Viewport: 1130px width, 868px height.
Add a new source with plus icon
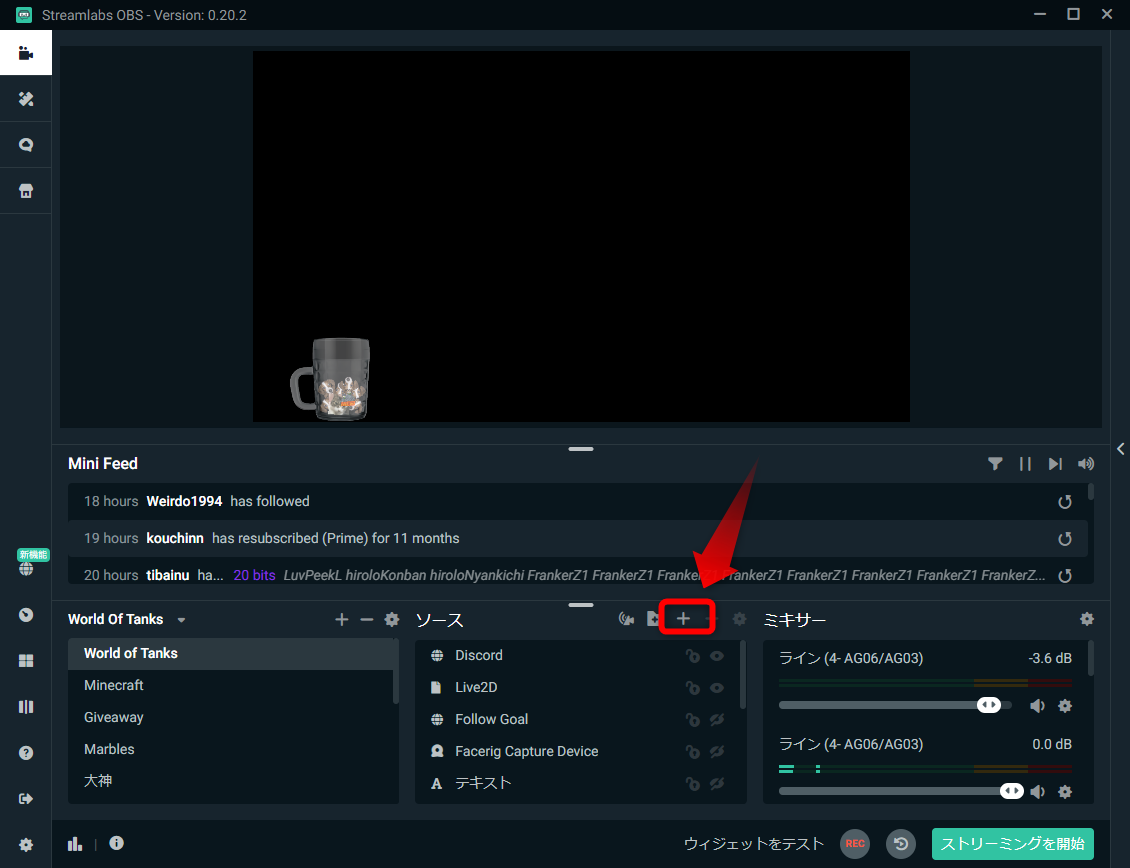[x=683, y=618]
